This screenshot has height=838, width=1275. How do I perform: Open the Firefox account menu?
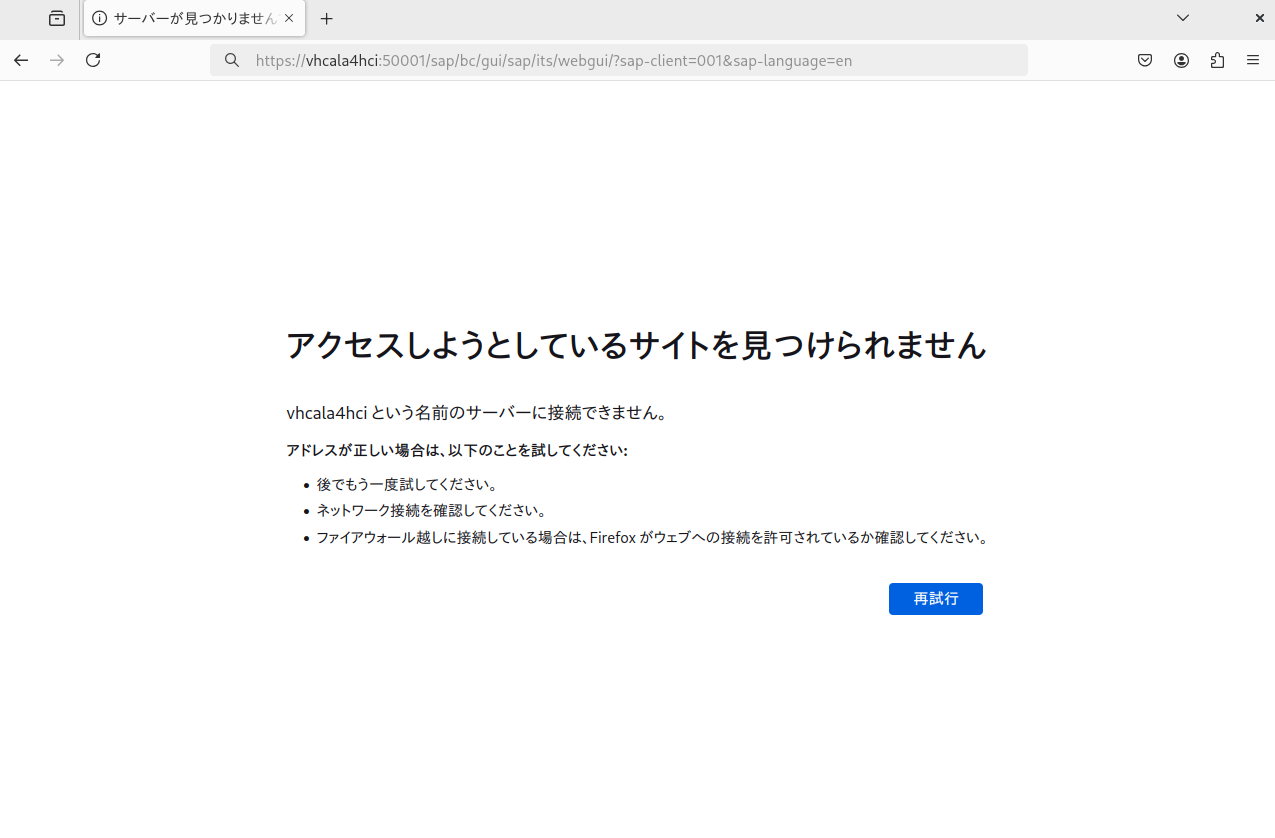coord(1181,60)
